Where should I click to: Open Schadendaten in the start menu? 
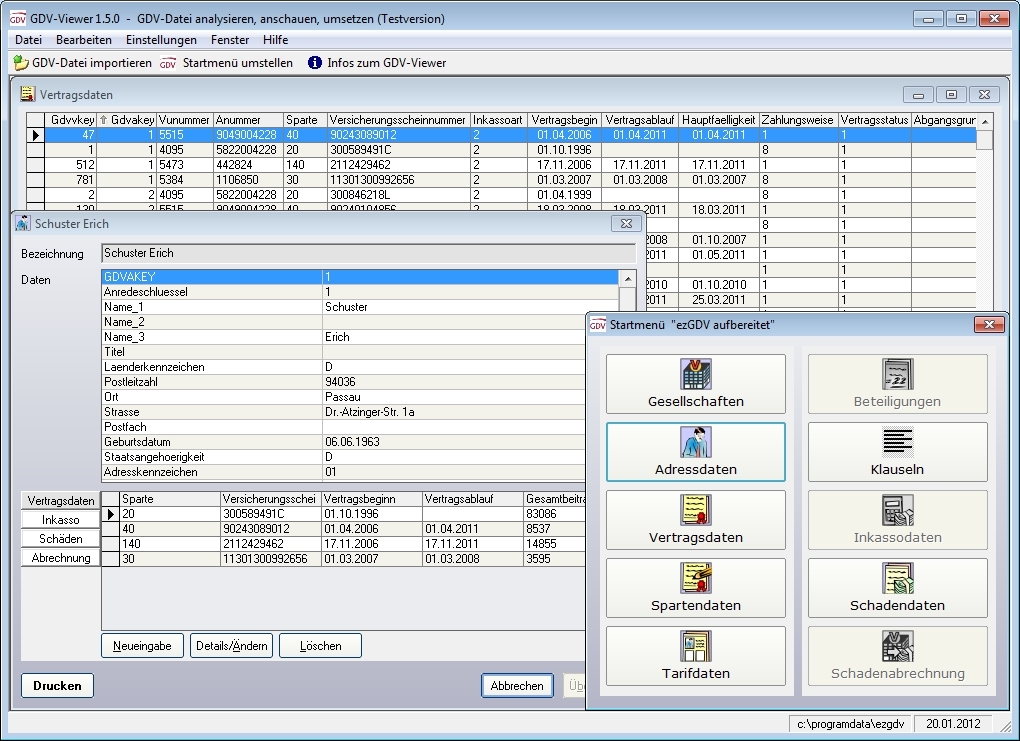(x=897, y=588)
